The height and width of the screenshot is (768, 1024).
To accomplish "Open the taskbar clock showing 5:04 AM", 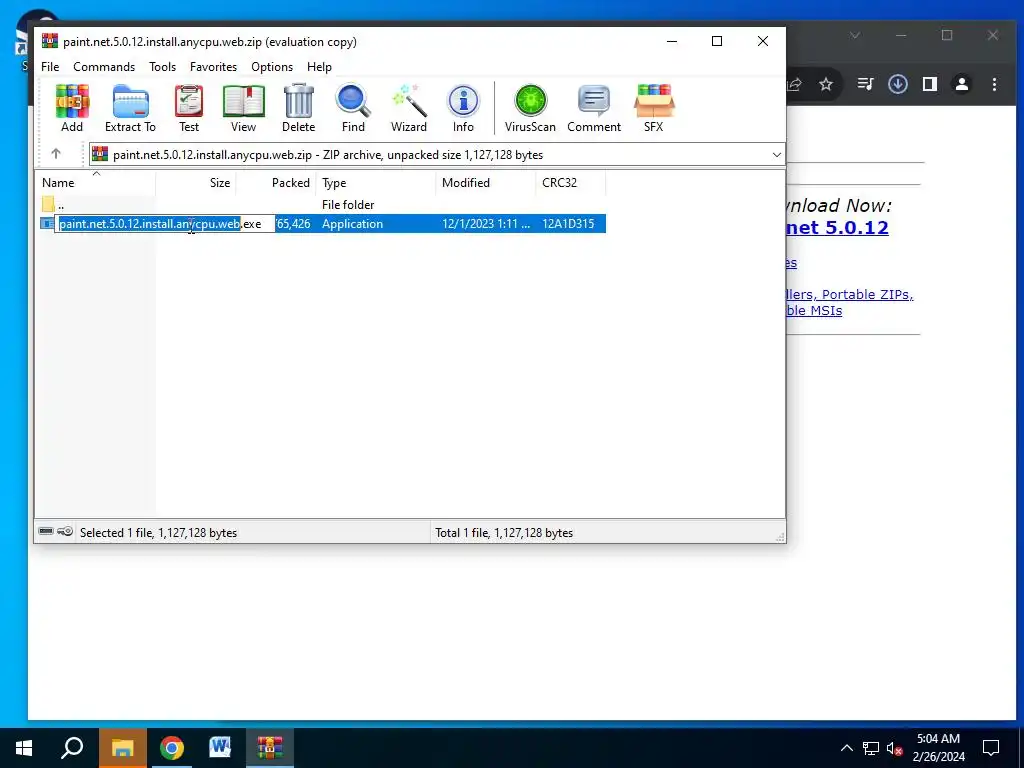I will 938,748.
